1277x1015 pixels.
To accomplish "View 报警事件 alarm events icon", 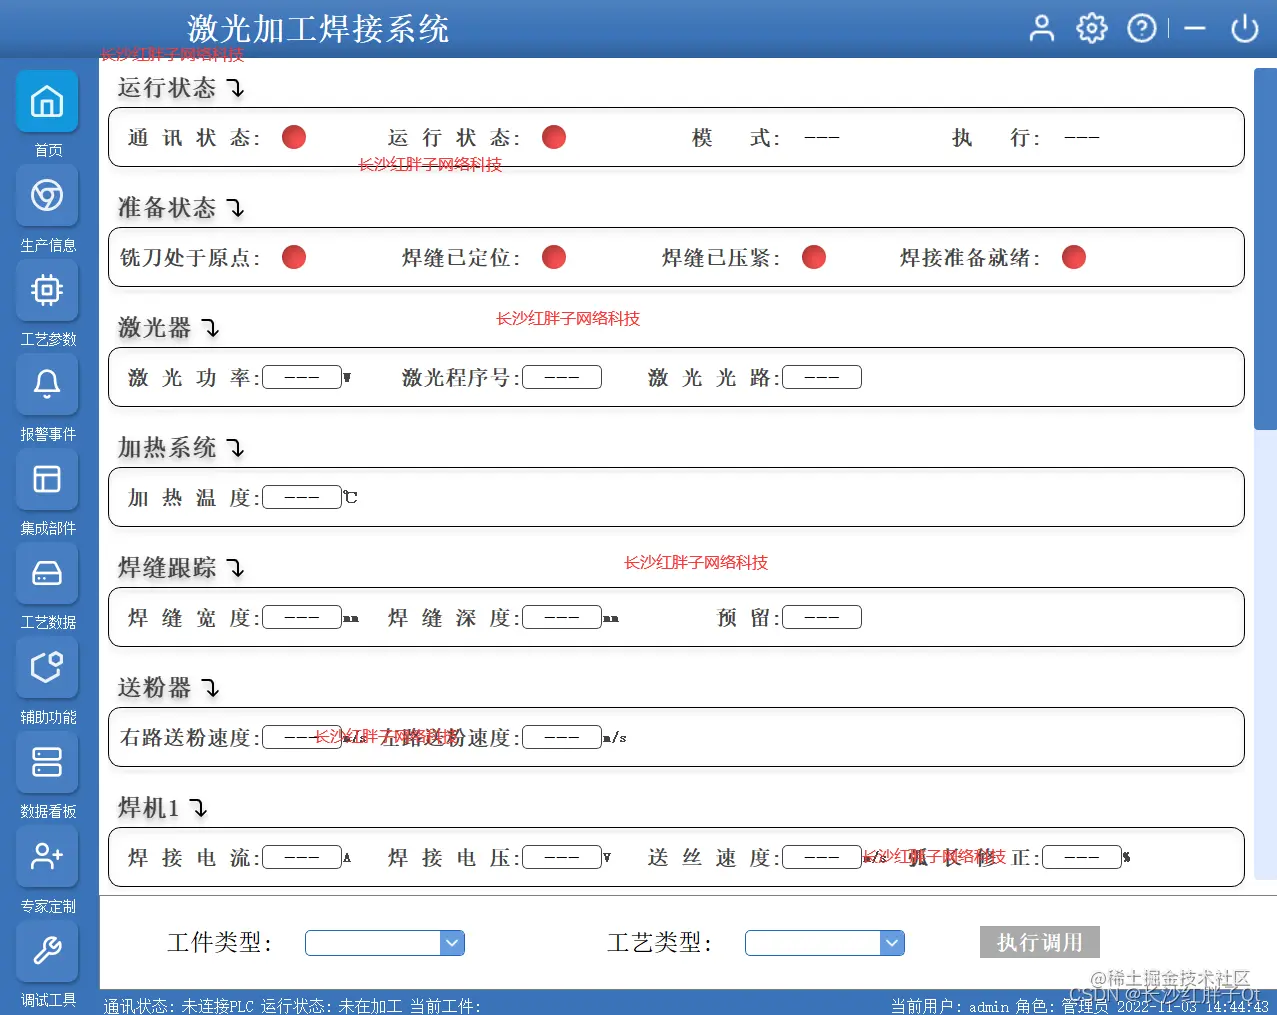I will click(47, 384).
